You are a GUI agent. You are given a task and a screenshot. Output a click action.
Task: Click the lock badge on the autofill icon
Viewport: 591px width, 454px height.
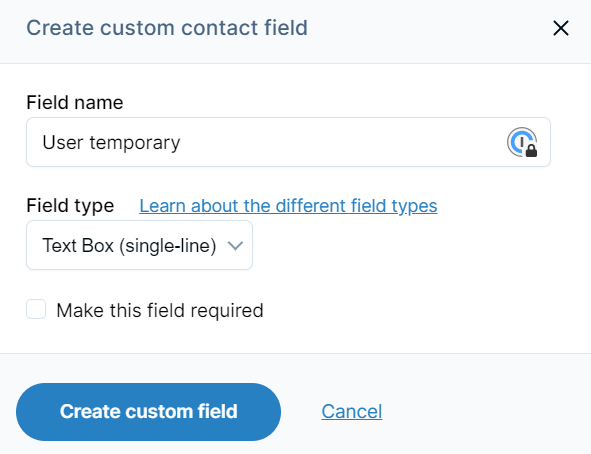pos(531,151)
